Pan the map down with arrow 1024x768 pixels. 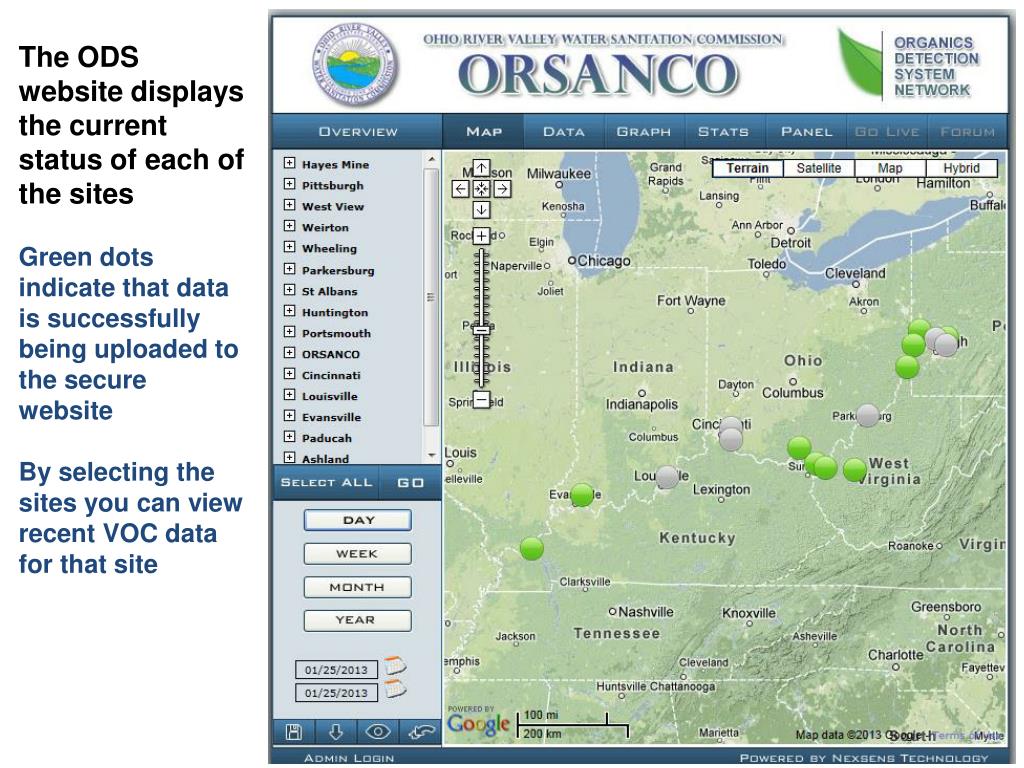(481, 210)
